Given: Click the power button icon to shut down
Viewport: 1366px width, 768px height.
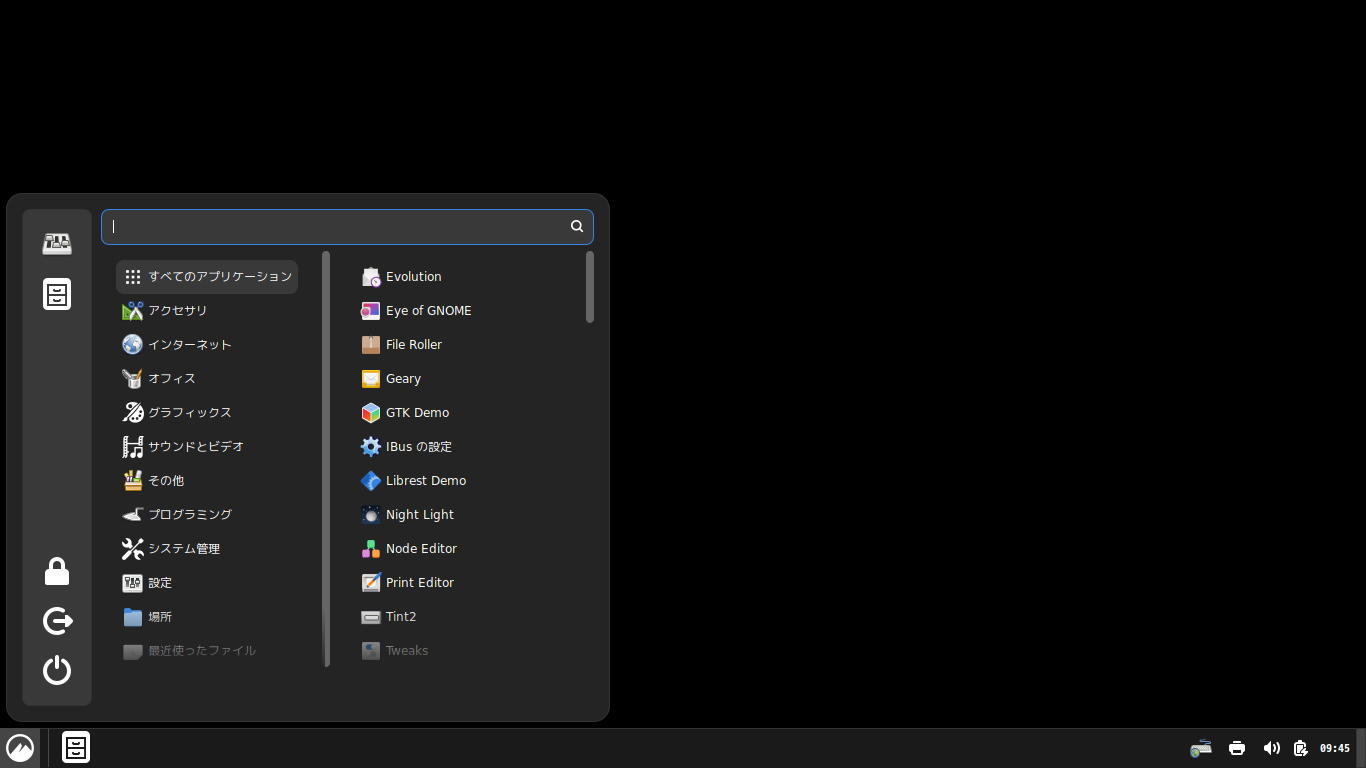Looking at the screenshot, I should click(57, 670).
